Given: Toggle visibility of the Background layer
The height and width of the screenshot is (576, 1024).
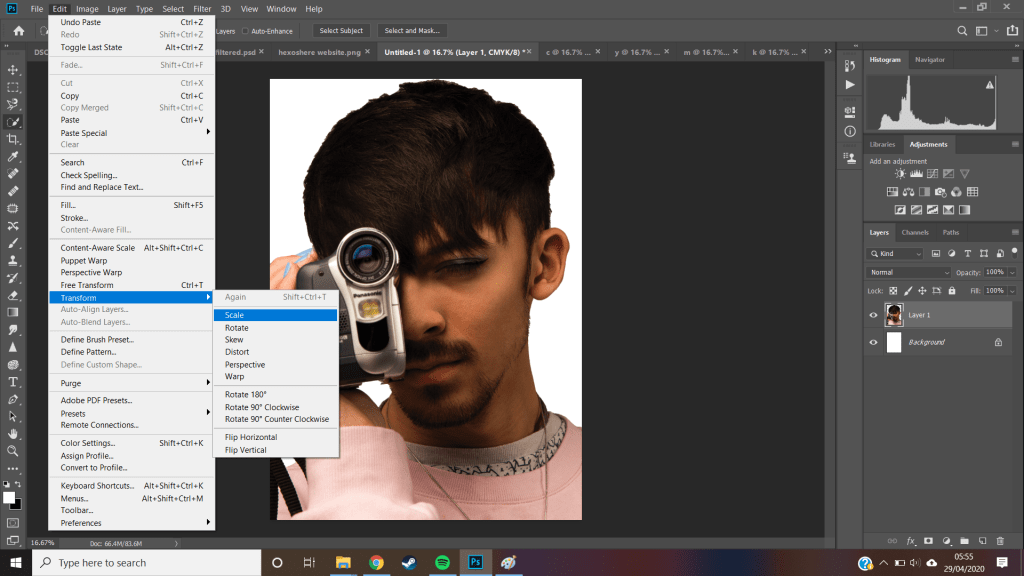Looking at the screenshot, I should point(873,342).
